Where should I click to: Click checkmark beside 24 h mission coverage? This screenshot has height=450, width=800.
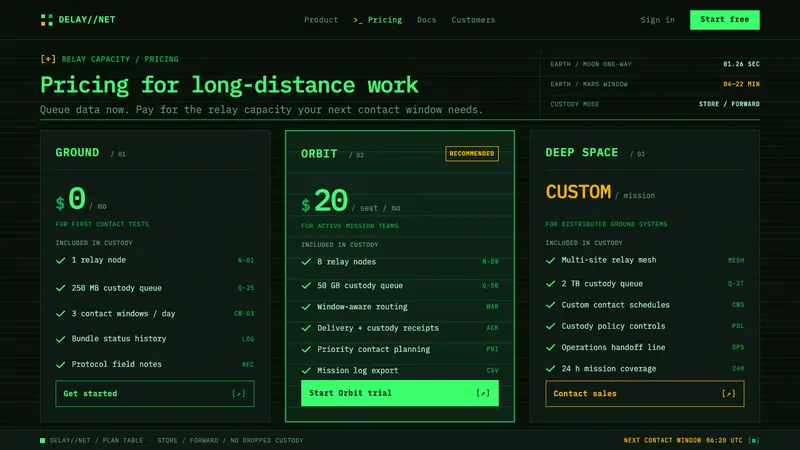(551, 368)
